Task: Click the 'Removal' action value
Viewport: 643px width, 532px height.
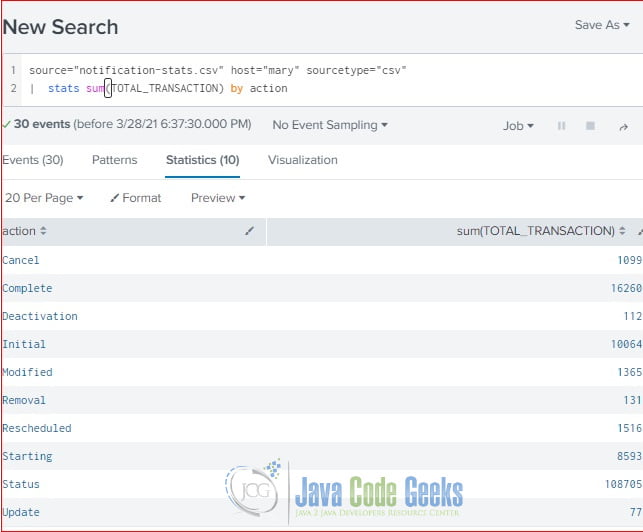Action: click(24, 400)
